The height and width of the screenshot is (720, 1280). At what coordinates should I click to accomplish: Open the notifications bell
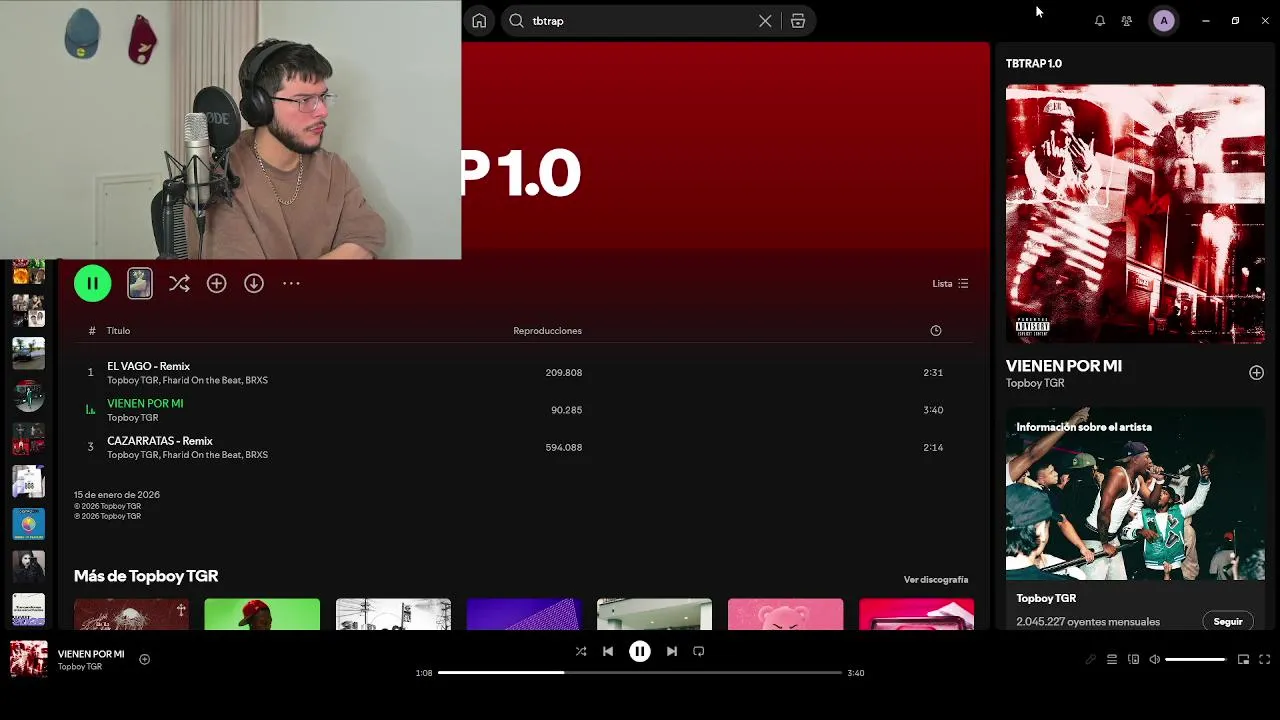(x=1100, y=21)
